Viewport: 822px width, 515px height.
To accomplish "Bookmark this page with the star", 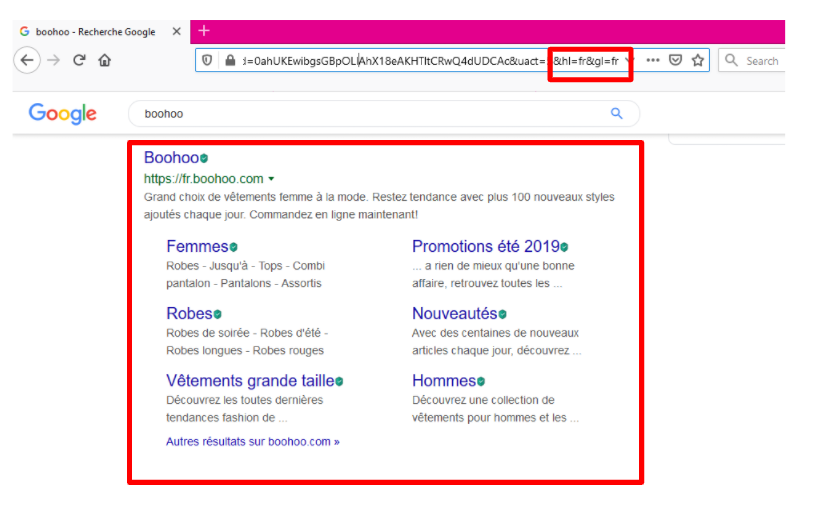I will (x=698, y=60).
